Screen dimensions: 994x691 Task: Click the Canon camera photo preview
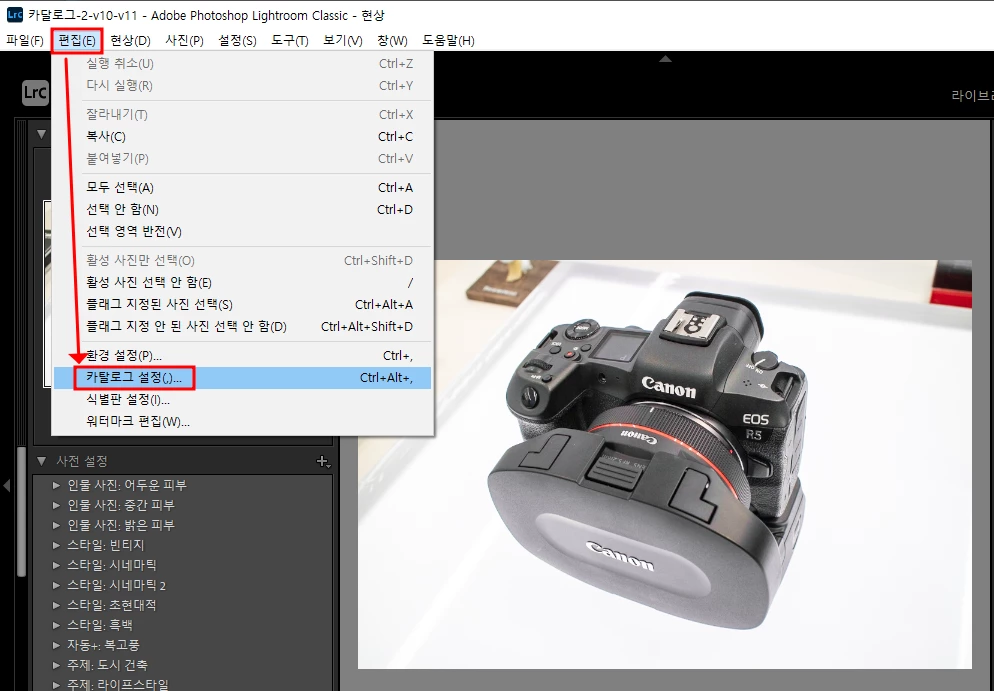pos(664,464)
